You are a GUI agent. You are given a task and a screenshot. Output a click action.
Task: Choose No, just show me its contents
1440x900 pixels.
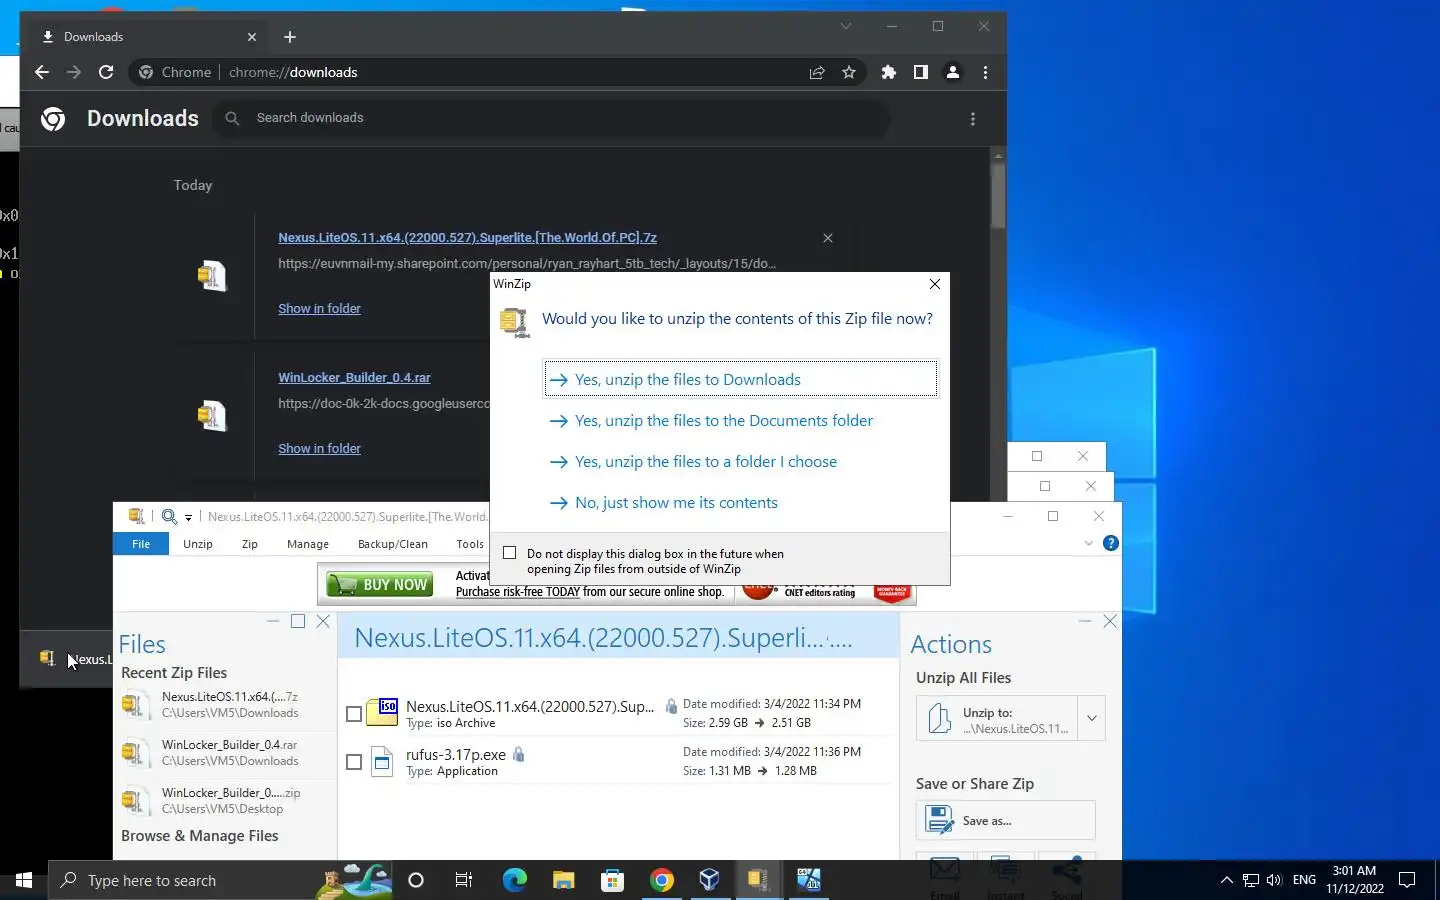click(741, 503)
